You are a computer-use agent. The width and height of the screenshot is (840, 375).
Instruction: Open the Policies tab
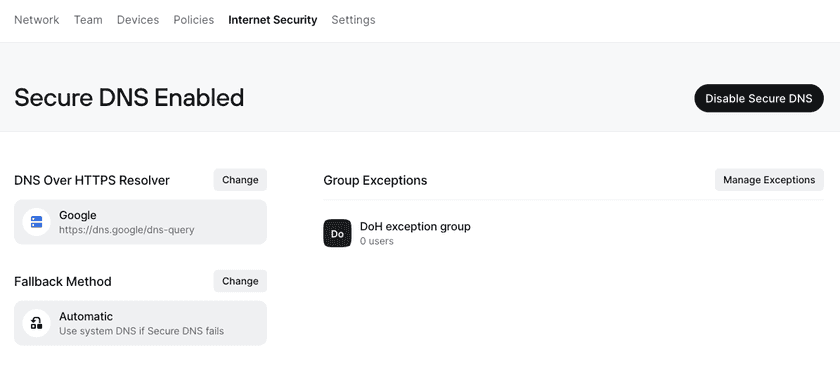click(193, 20)
